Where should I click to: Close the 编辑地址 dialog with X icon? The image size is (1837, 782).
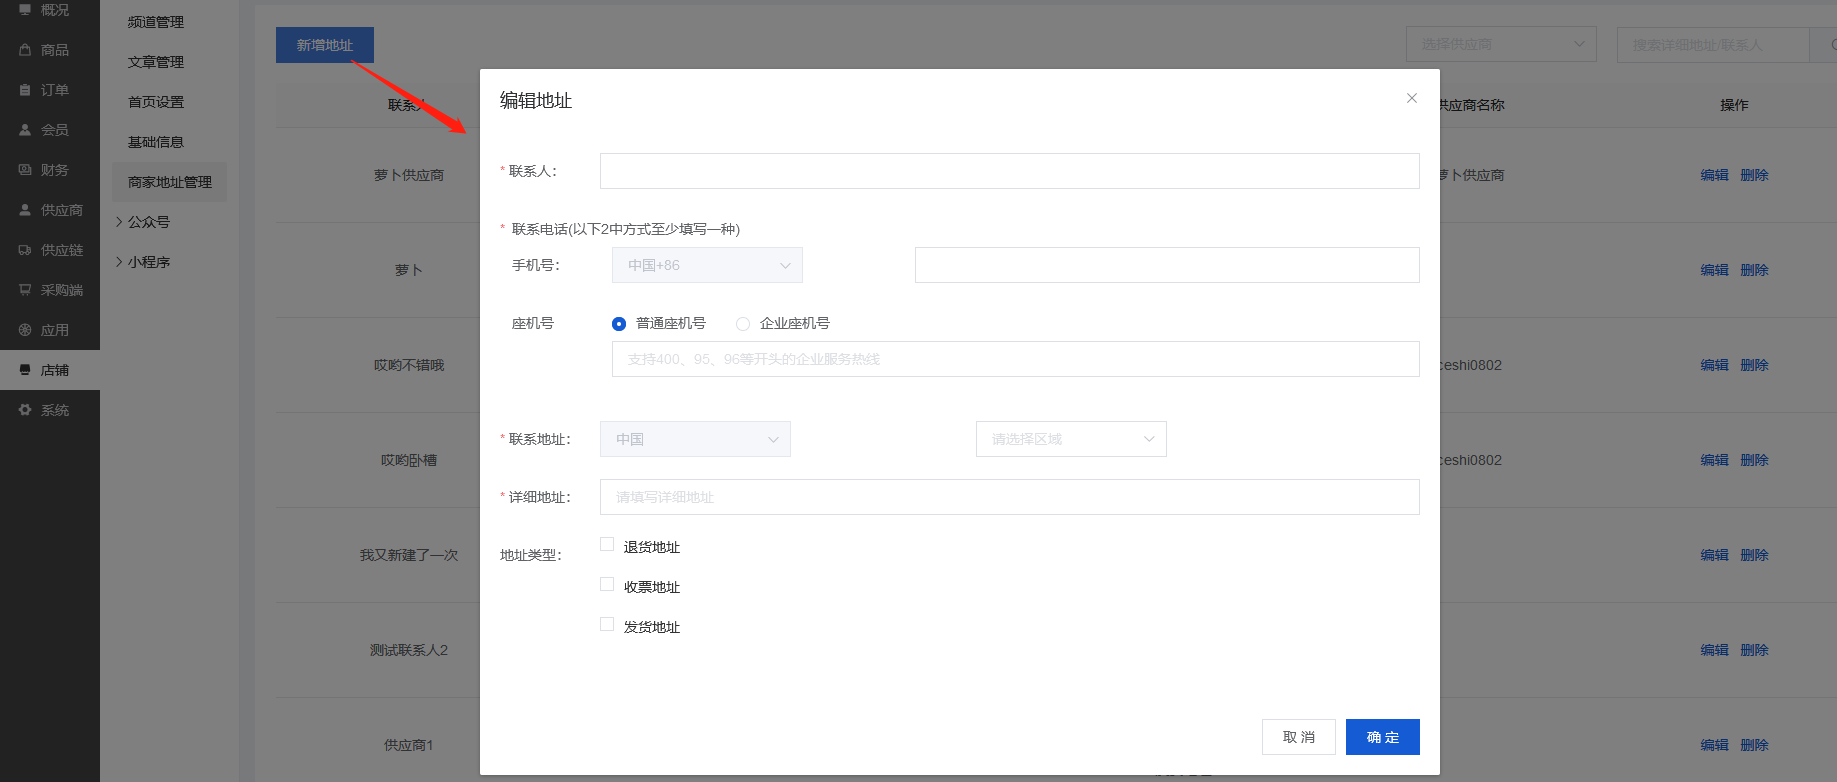[x=1411, y=98]
